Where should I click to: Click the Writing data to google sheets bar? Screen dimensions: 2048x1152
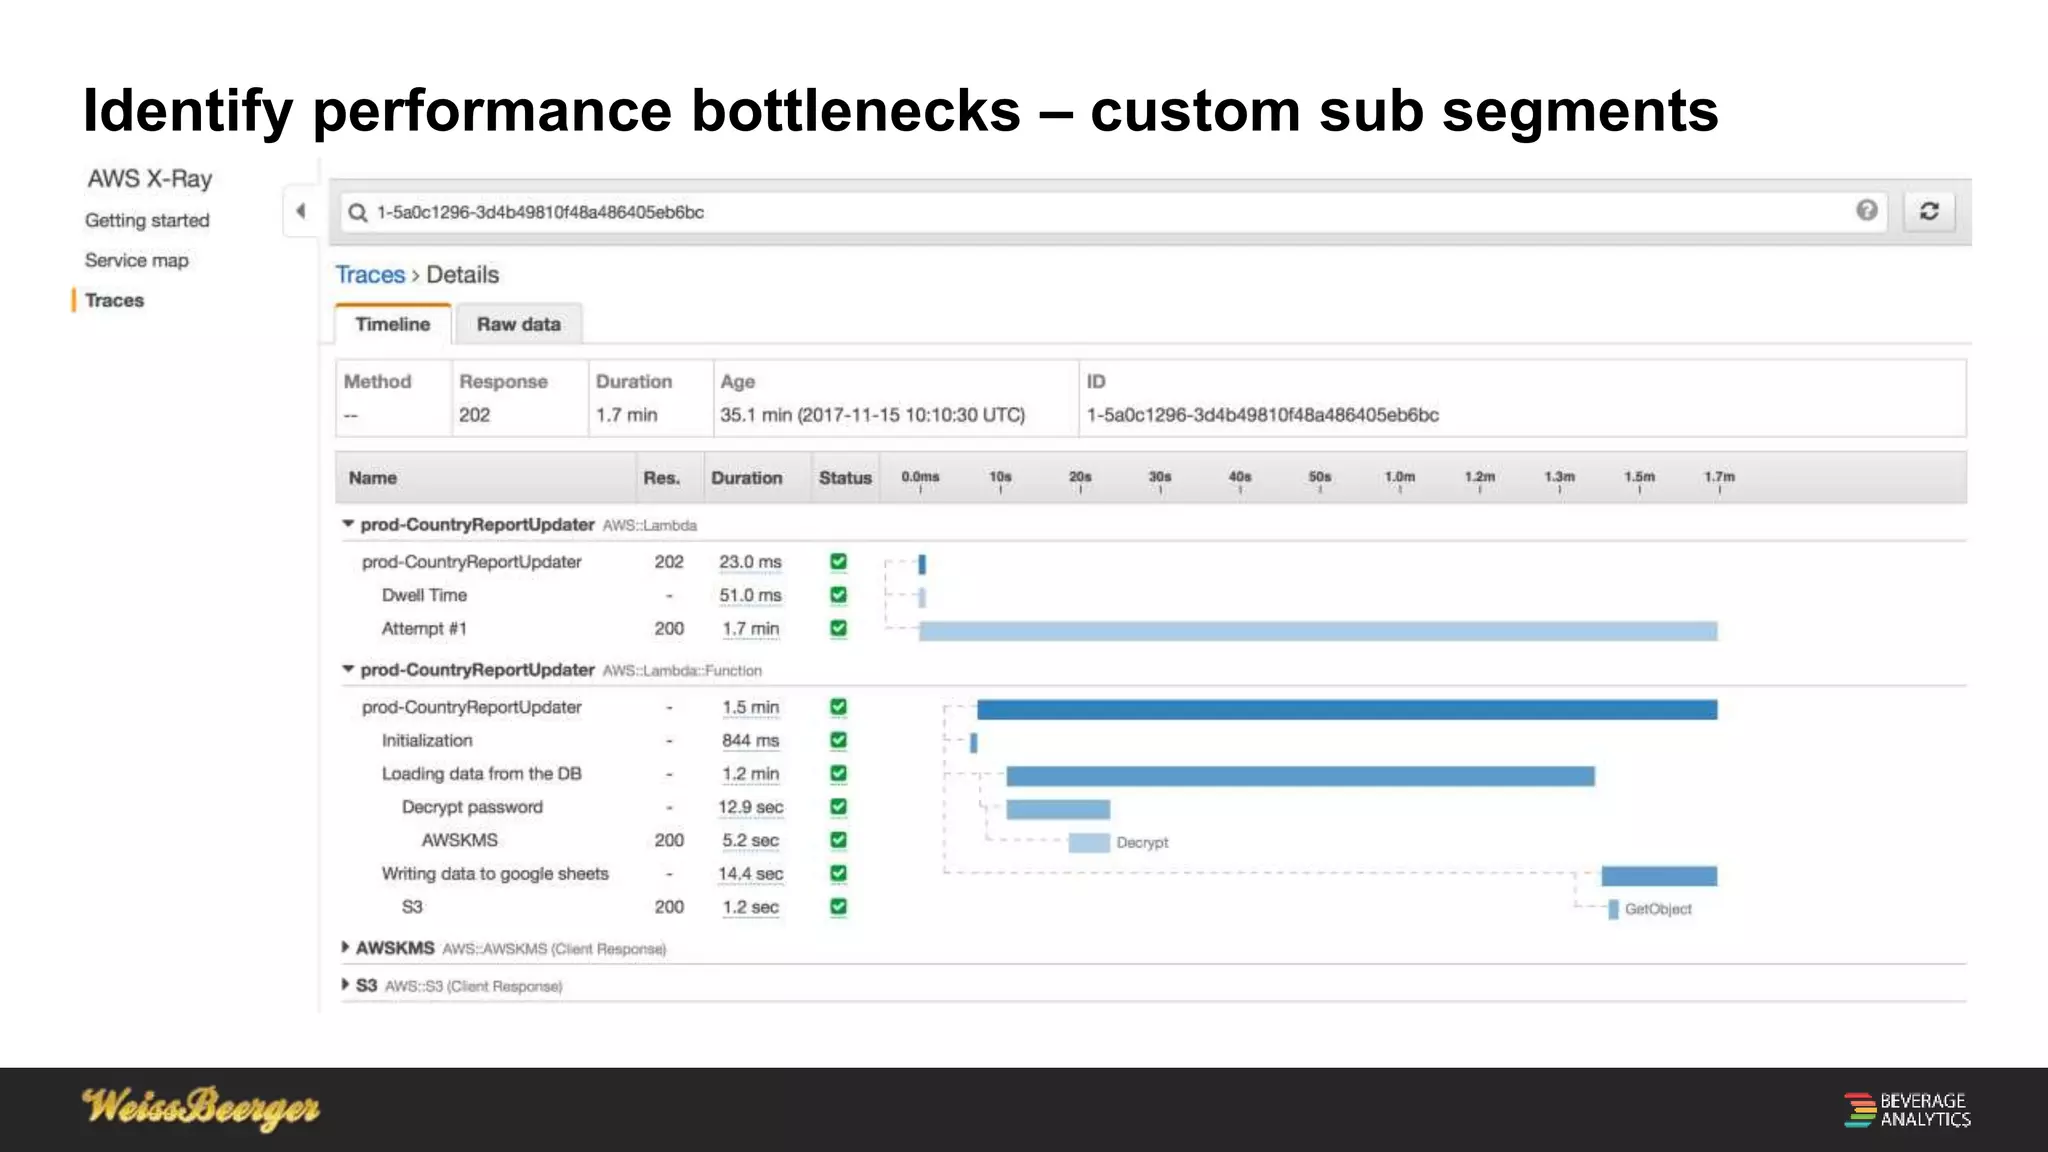pos(1659,876)
